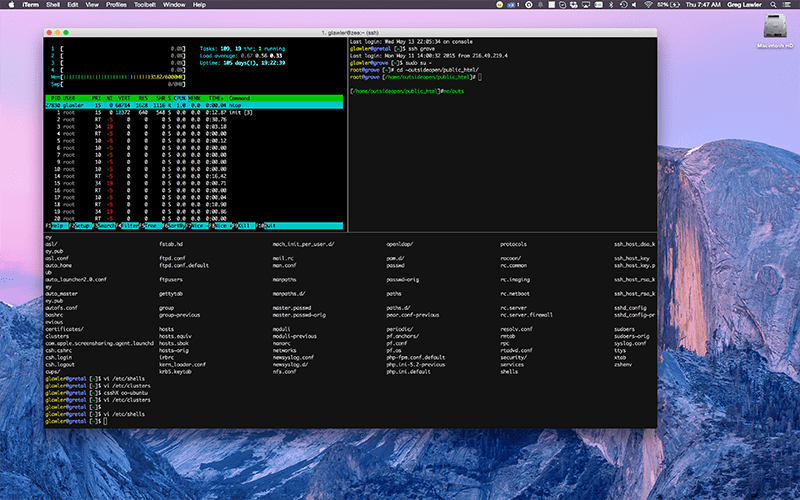Click the bell icon in menu bar
Image resolution: width=800 pixels, height=500 pixels.
[x=540, y=5]
